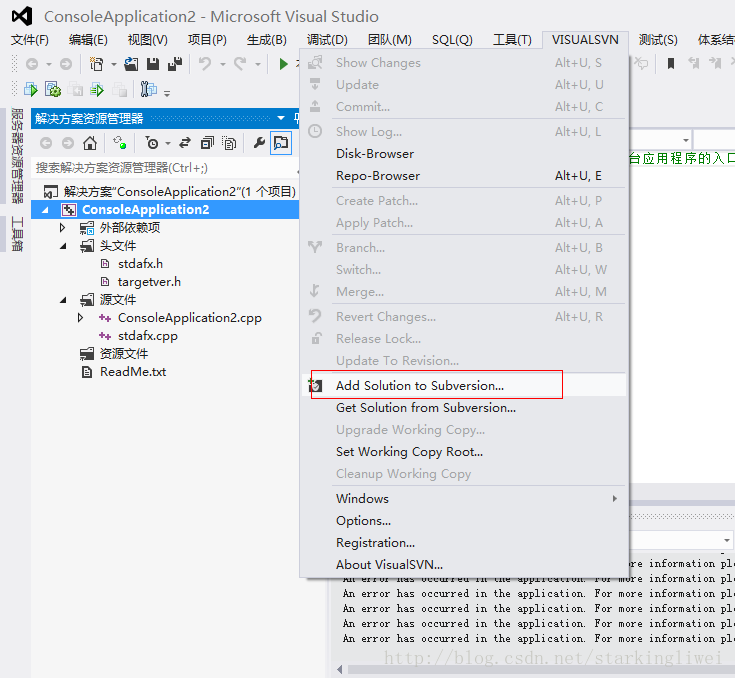Choose Add Solution to Subversion...
The width and height of the screenshot is (735, 678).
(x=463, y=385)
